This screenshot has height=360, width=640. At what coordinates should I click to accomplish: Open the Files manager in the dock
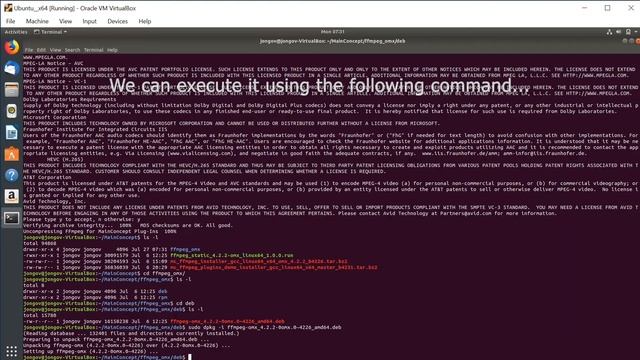[x=11, y=90]
